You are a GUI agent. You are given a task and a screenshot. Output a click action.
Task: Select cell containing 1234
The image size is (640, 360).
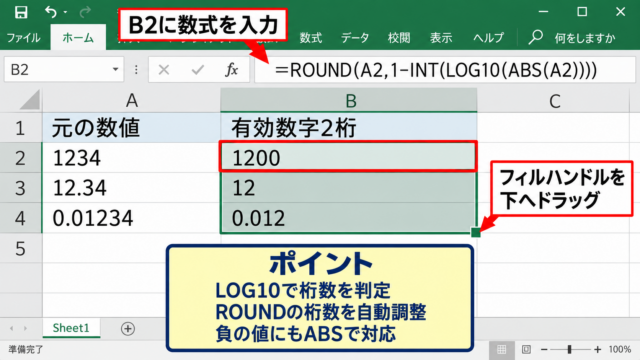[131, 158]
